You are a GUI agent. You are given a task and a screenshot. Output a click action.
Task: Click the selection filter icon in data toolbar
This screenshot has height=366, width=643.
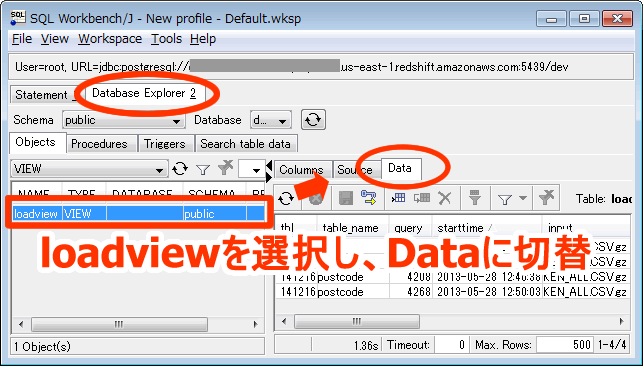474,198
